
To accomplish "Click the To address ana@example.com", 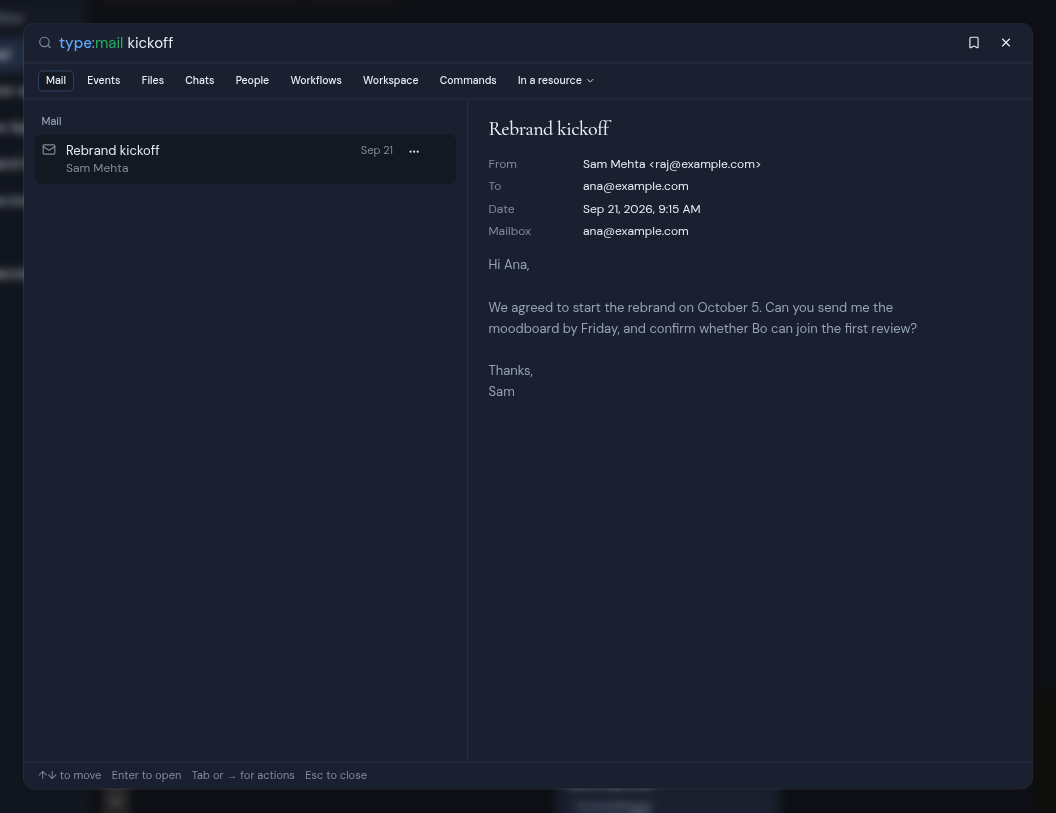I will (x=636, y=187).
